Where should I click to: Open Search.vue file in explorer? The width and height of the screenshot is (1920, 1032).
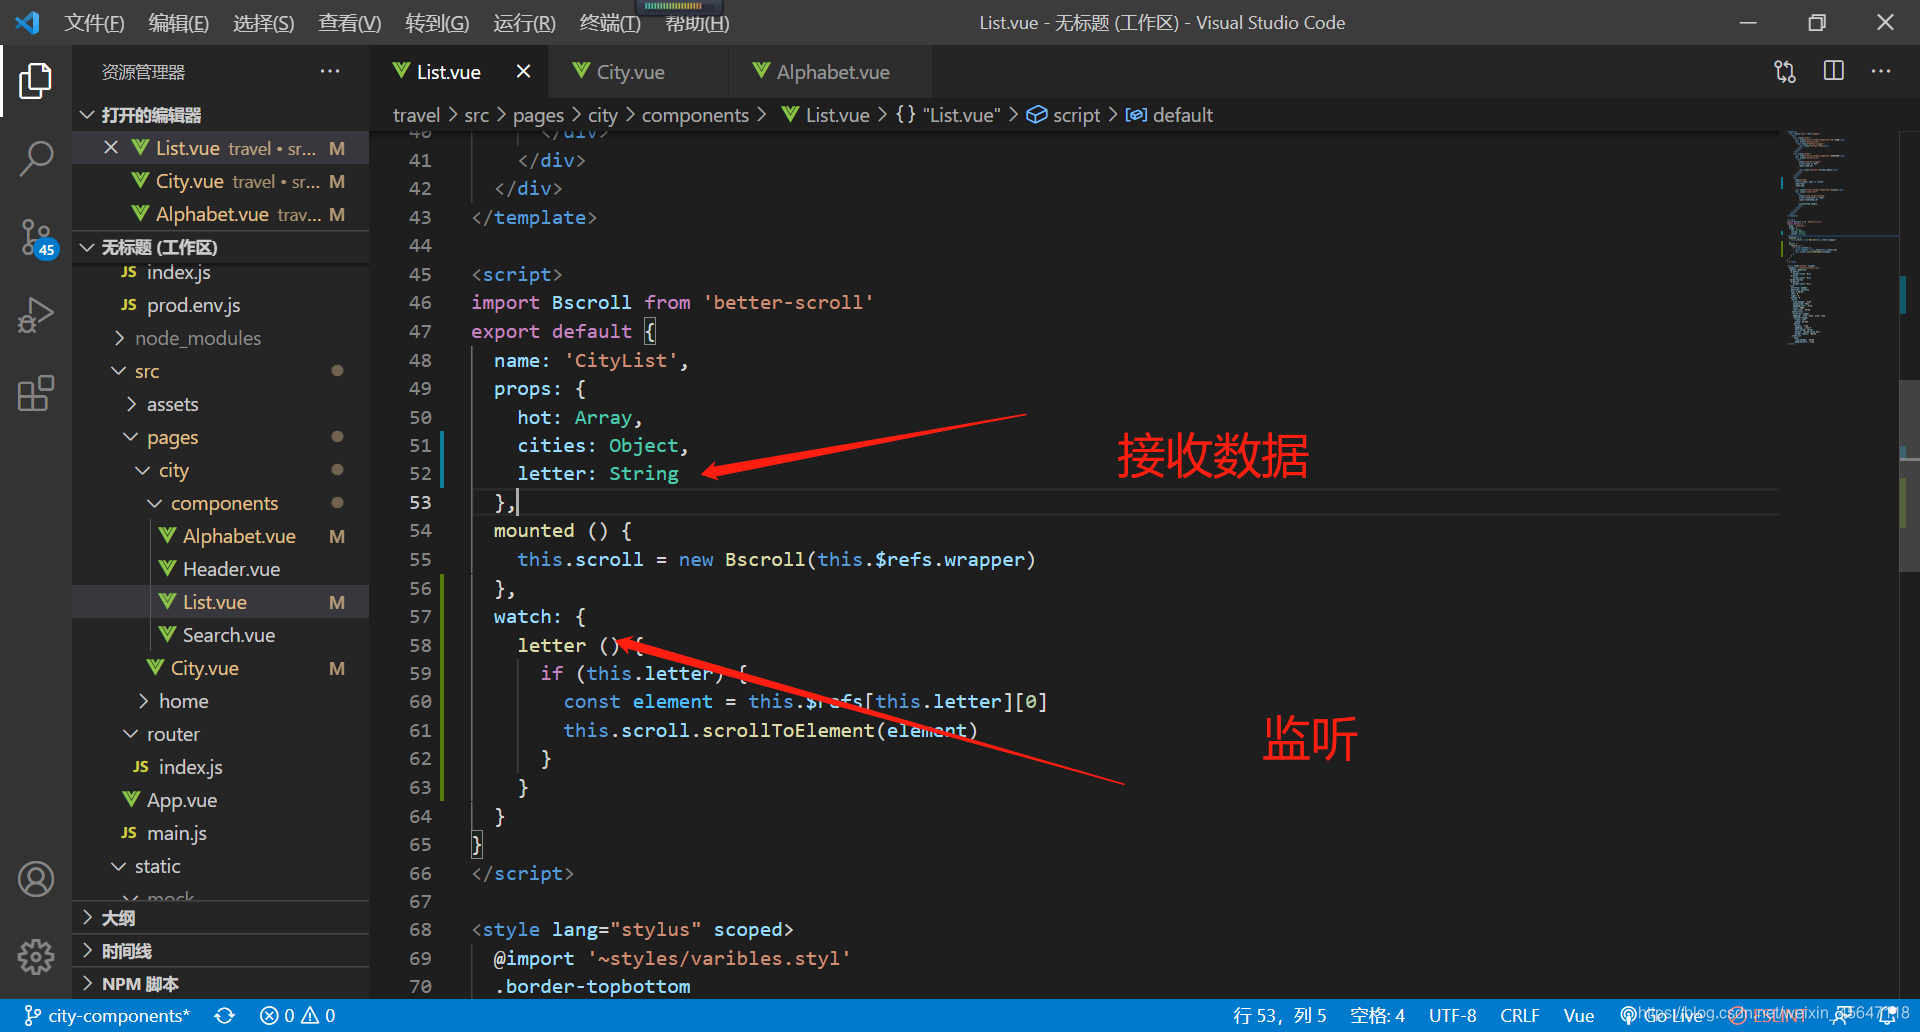229,635
